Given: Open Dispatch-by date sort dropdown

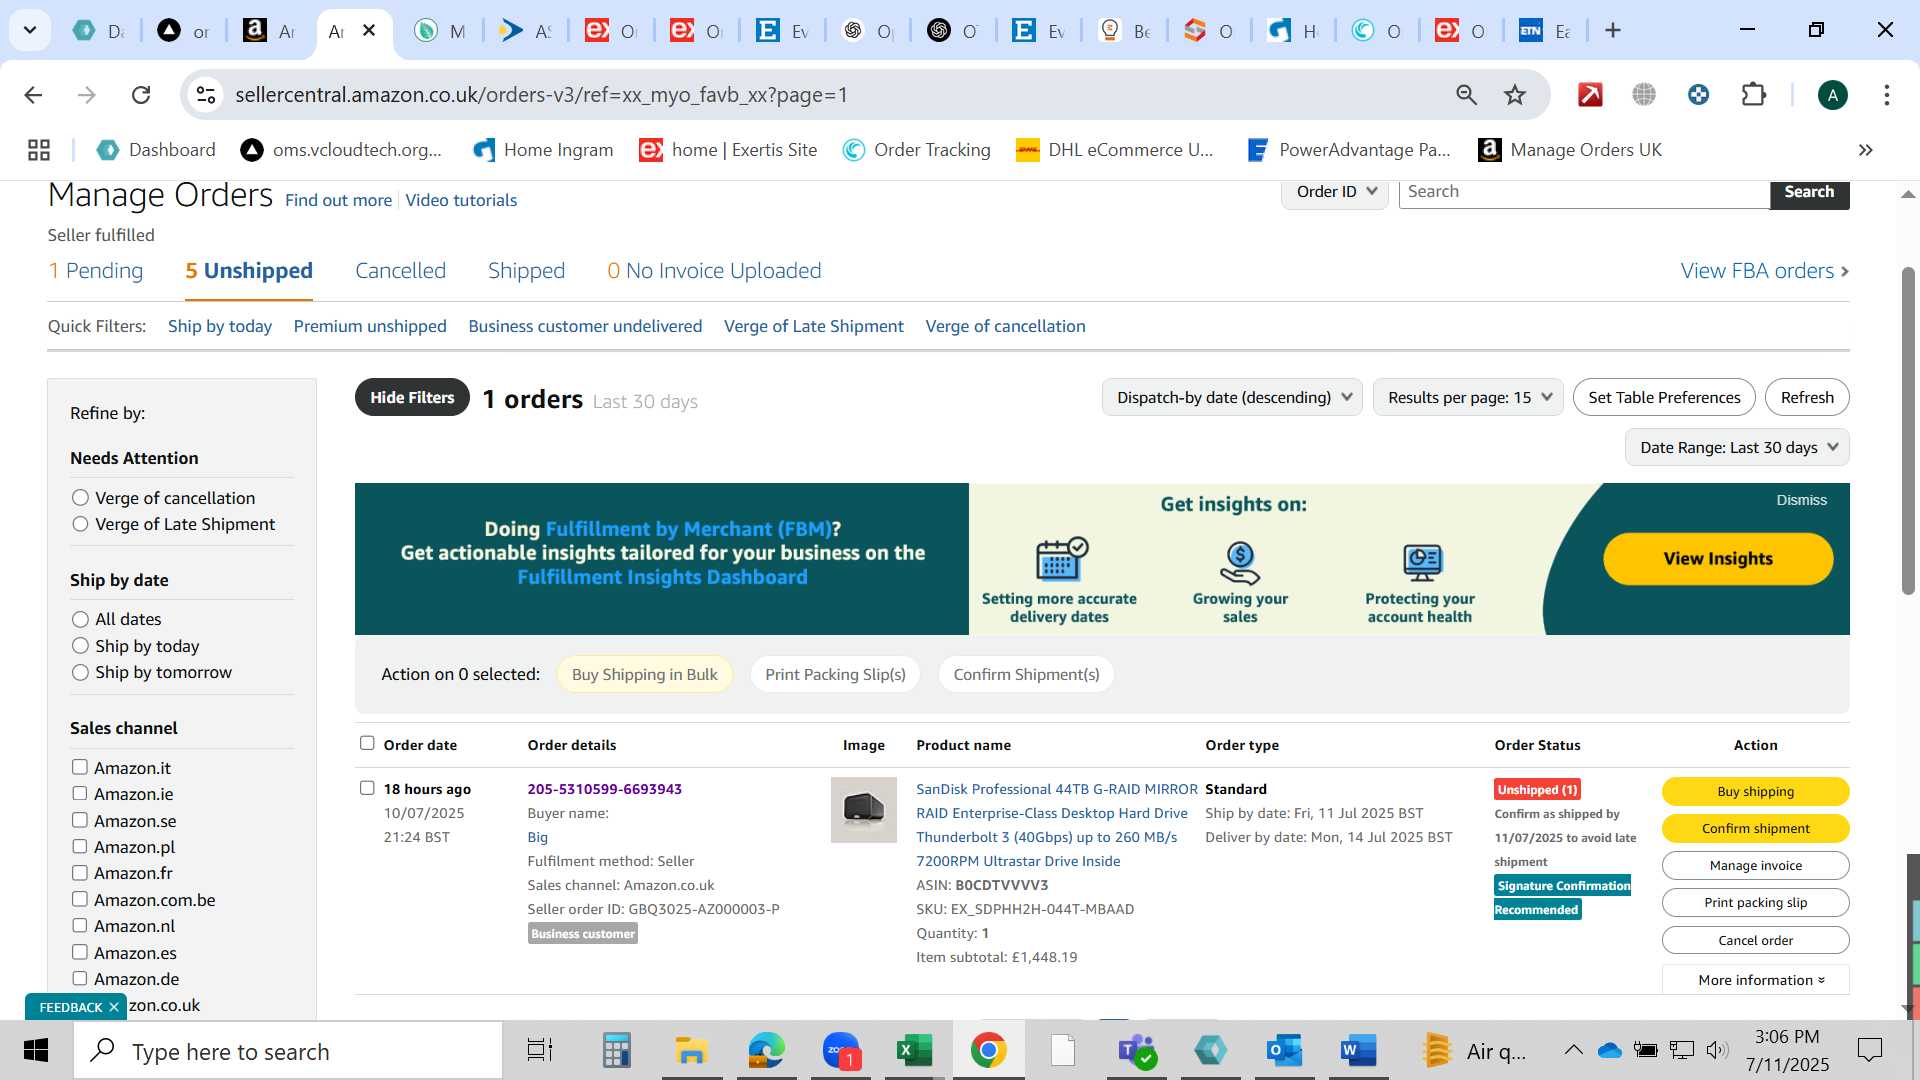Looking at the screenshot, I should click(1232, 398).
